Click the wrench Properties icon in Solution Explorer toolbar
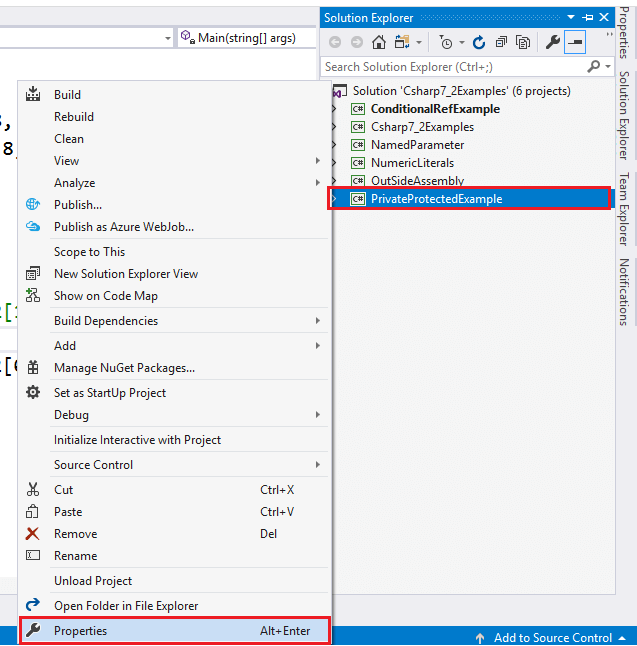The image size is (637, 646). click(x=553, y=42)
